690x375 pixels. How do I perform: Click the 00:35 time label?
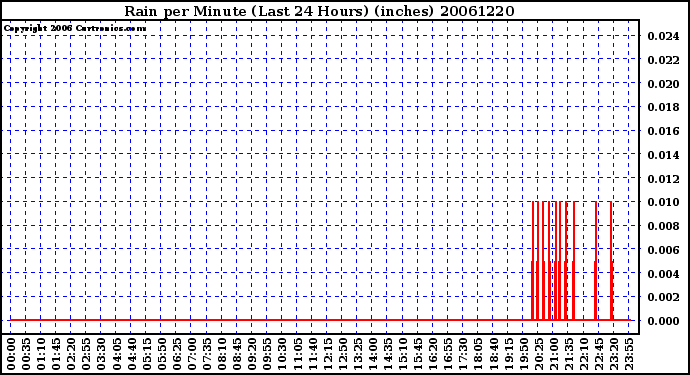(26, 354)
